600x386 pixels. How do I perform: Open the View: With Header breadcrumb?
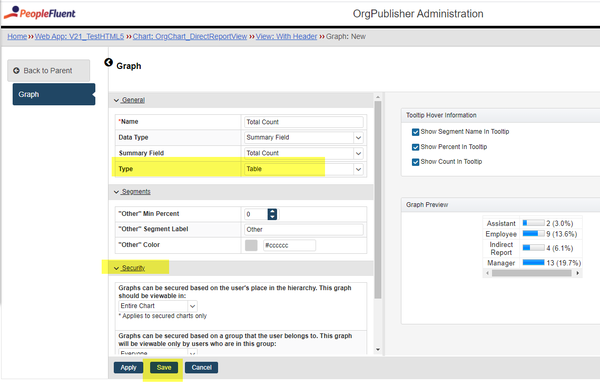coord(286,36)
